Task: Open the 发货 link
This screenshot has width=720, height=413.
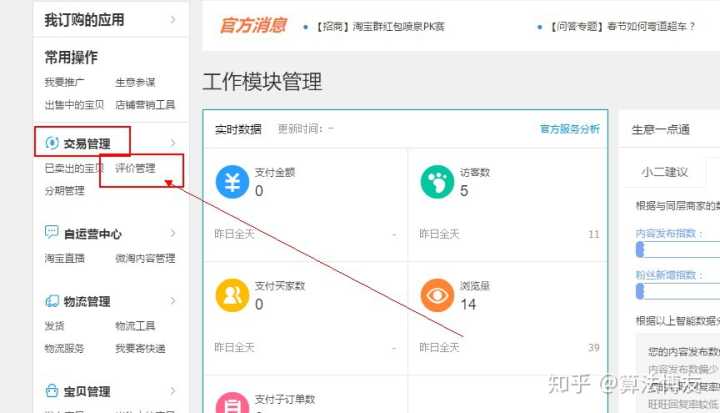Action: coord(54,326)
